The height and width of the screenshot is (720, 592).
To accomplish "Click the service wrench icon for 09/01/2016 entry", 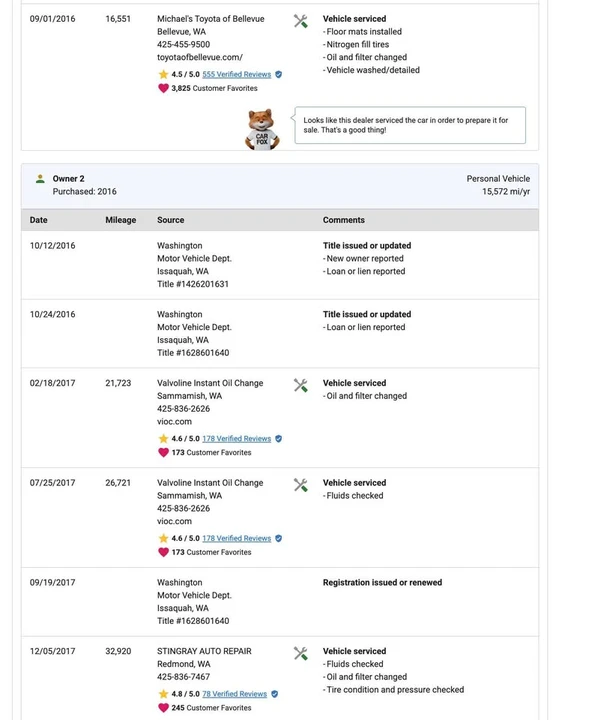I will click(x=300, y=21).
